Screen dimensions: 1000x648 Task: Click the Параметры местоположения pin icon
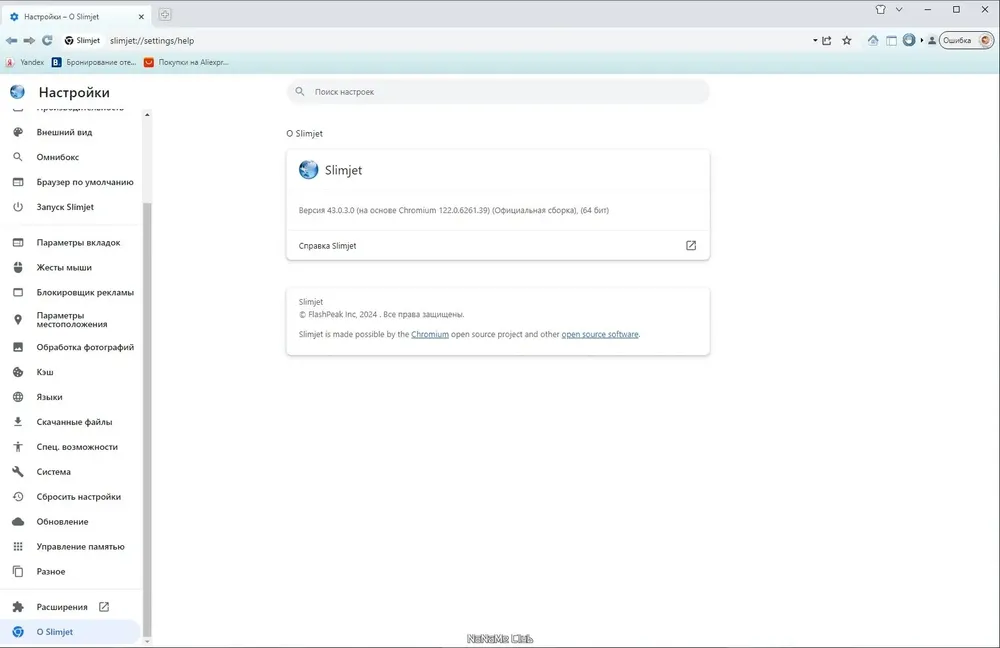point(18,320)
